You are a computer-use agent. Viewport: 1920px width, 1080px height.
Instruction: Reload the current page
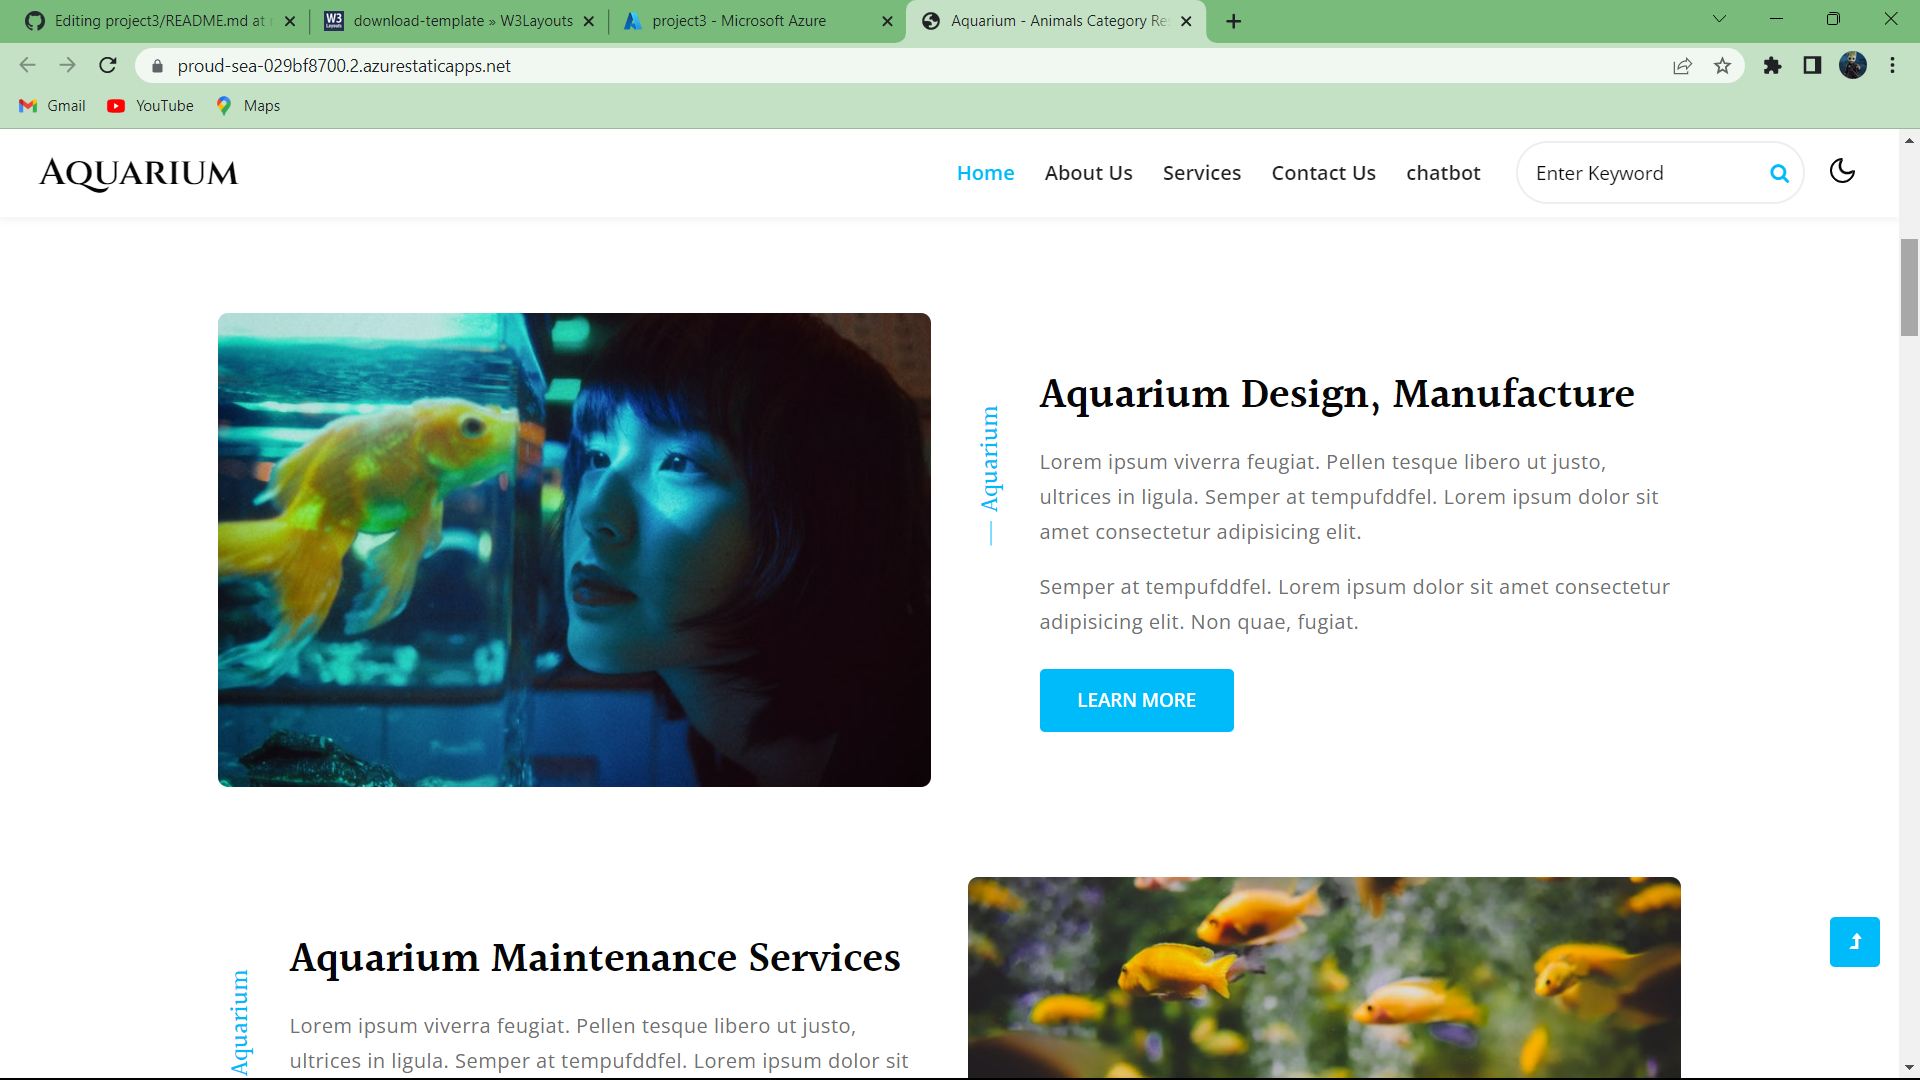click(108, 66)
